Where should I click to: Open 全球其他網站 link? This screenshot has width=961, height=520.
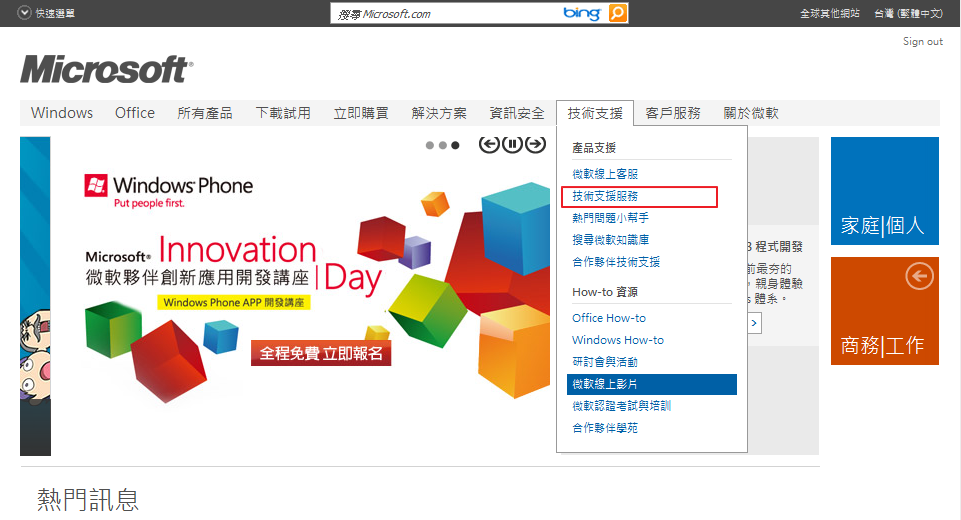point(830,13)
